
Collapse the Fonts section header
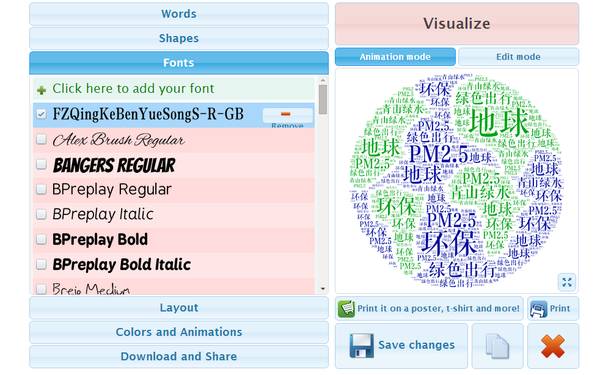(179, 63)
